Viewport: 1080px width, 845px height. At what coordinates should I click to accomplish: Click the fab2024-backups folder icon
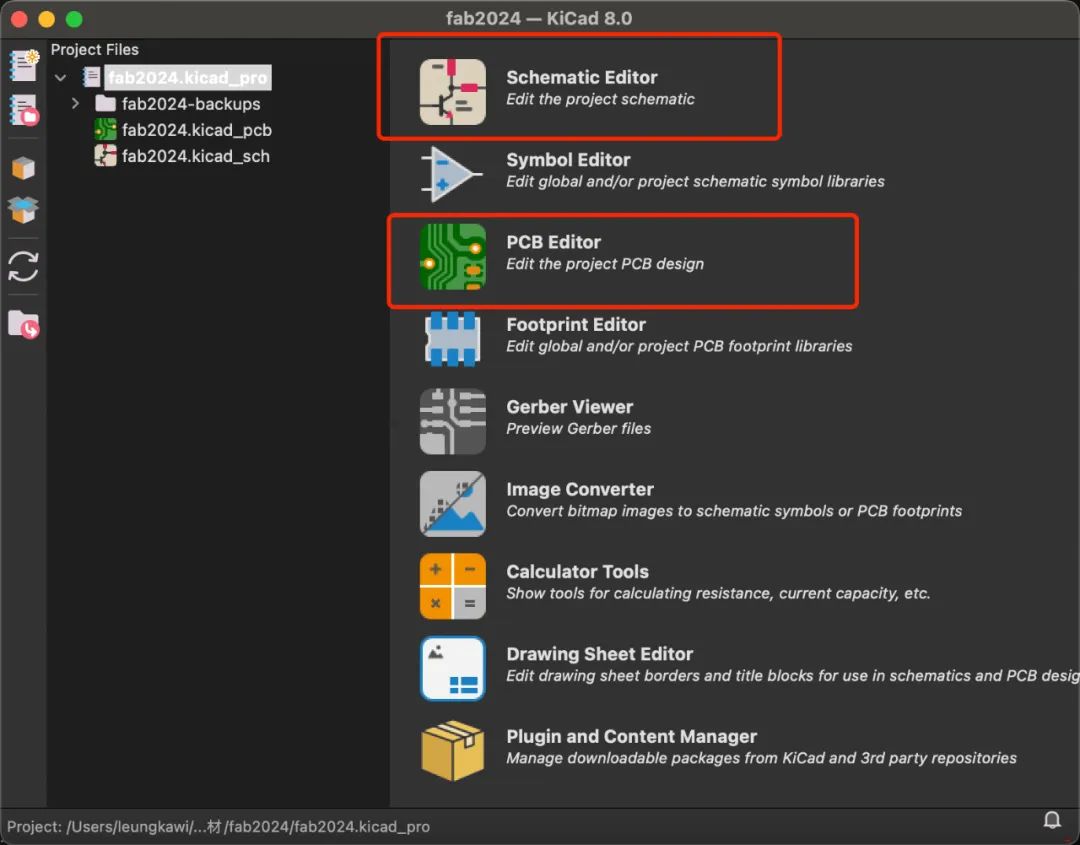105,103
